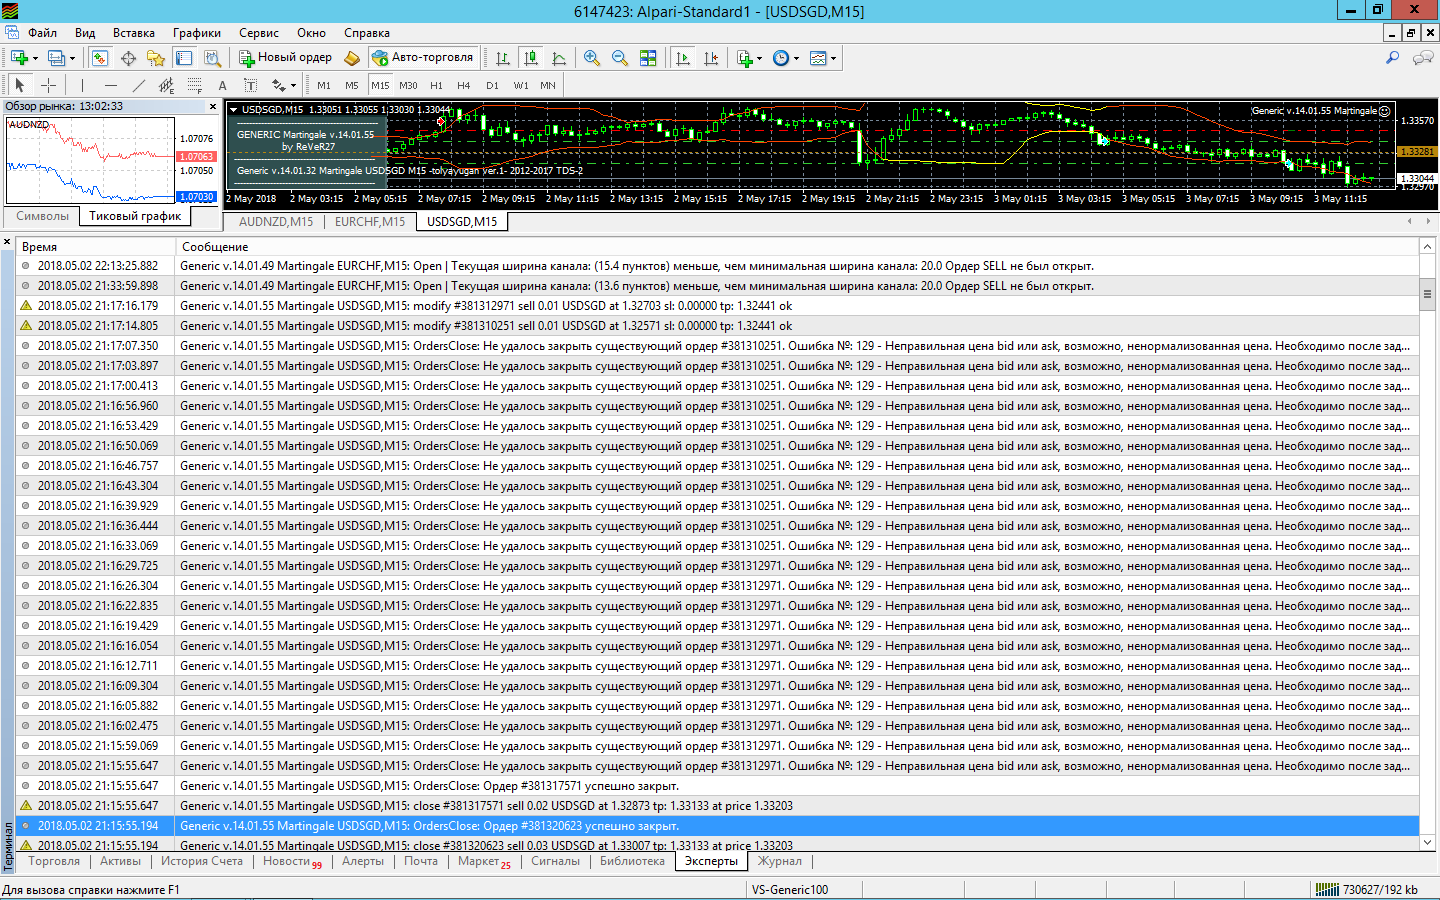Set the timeframe to M1
Viewport: 1440px width, 900px height.
[x=324, y=86]
